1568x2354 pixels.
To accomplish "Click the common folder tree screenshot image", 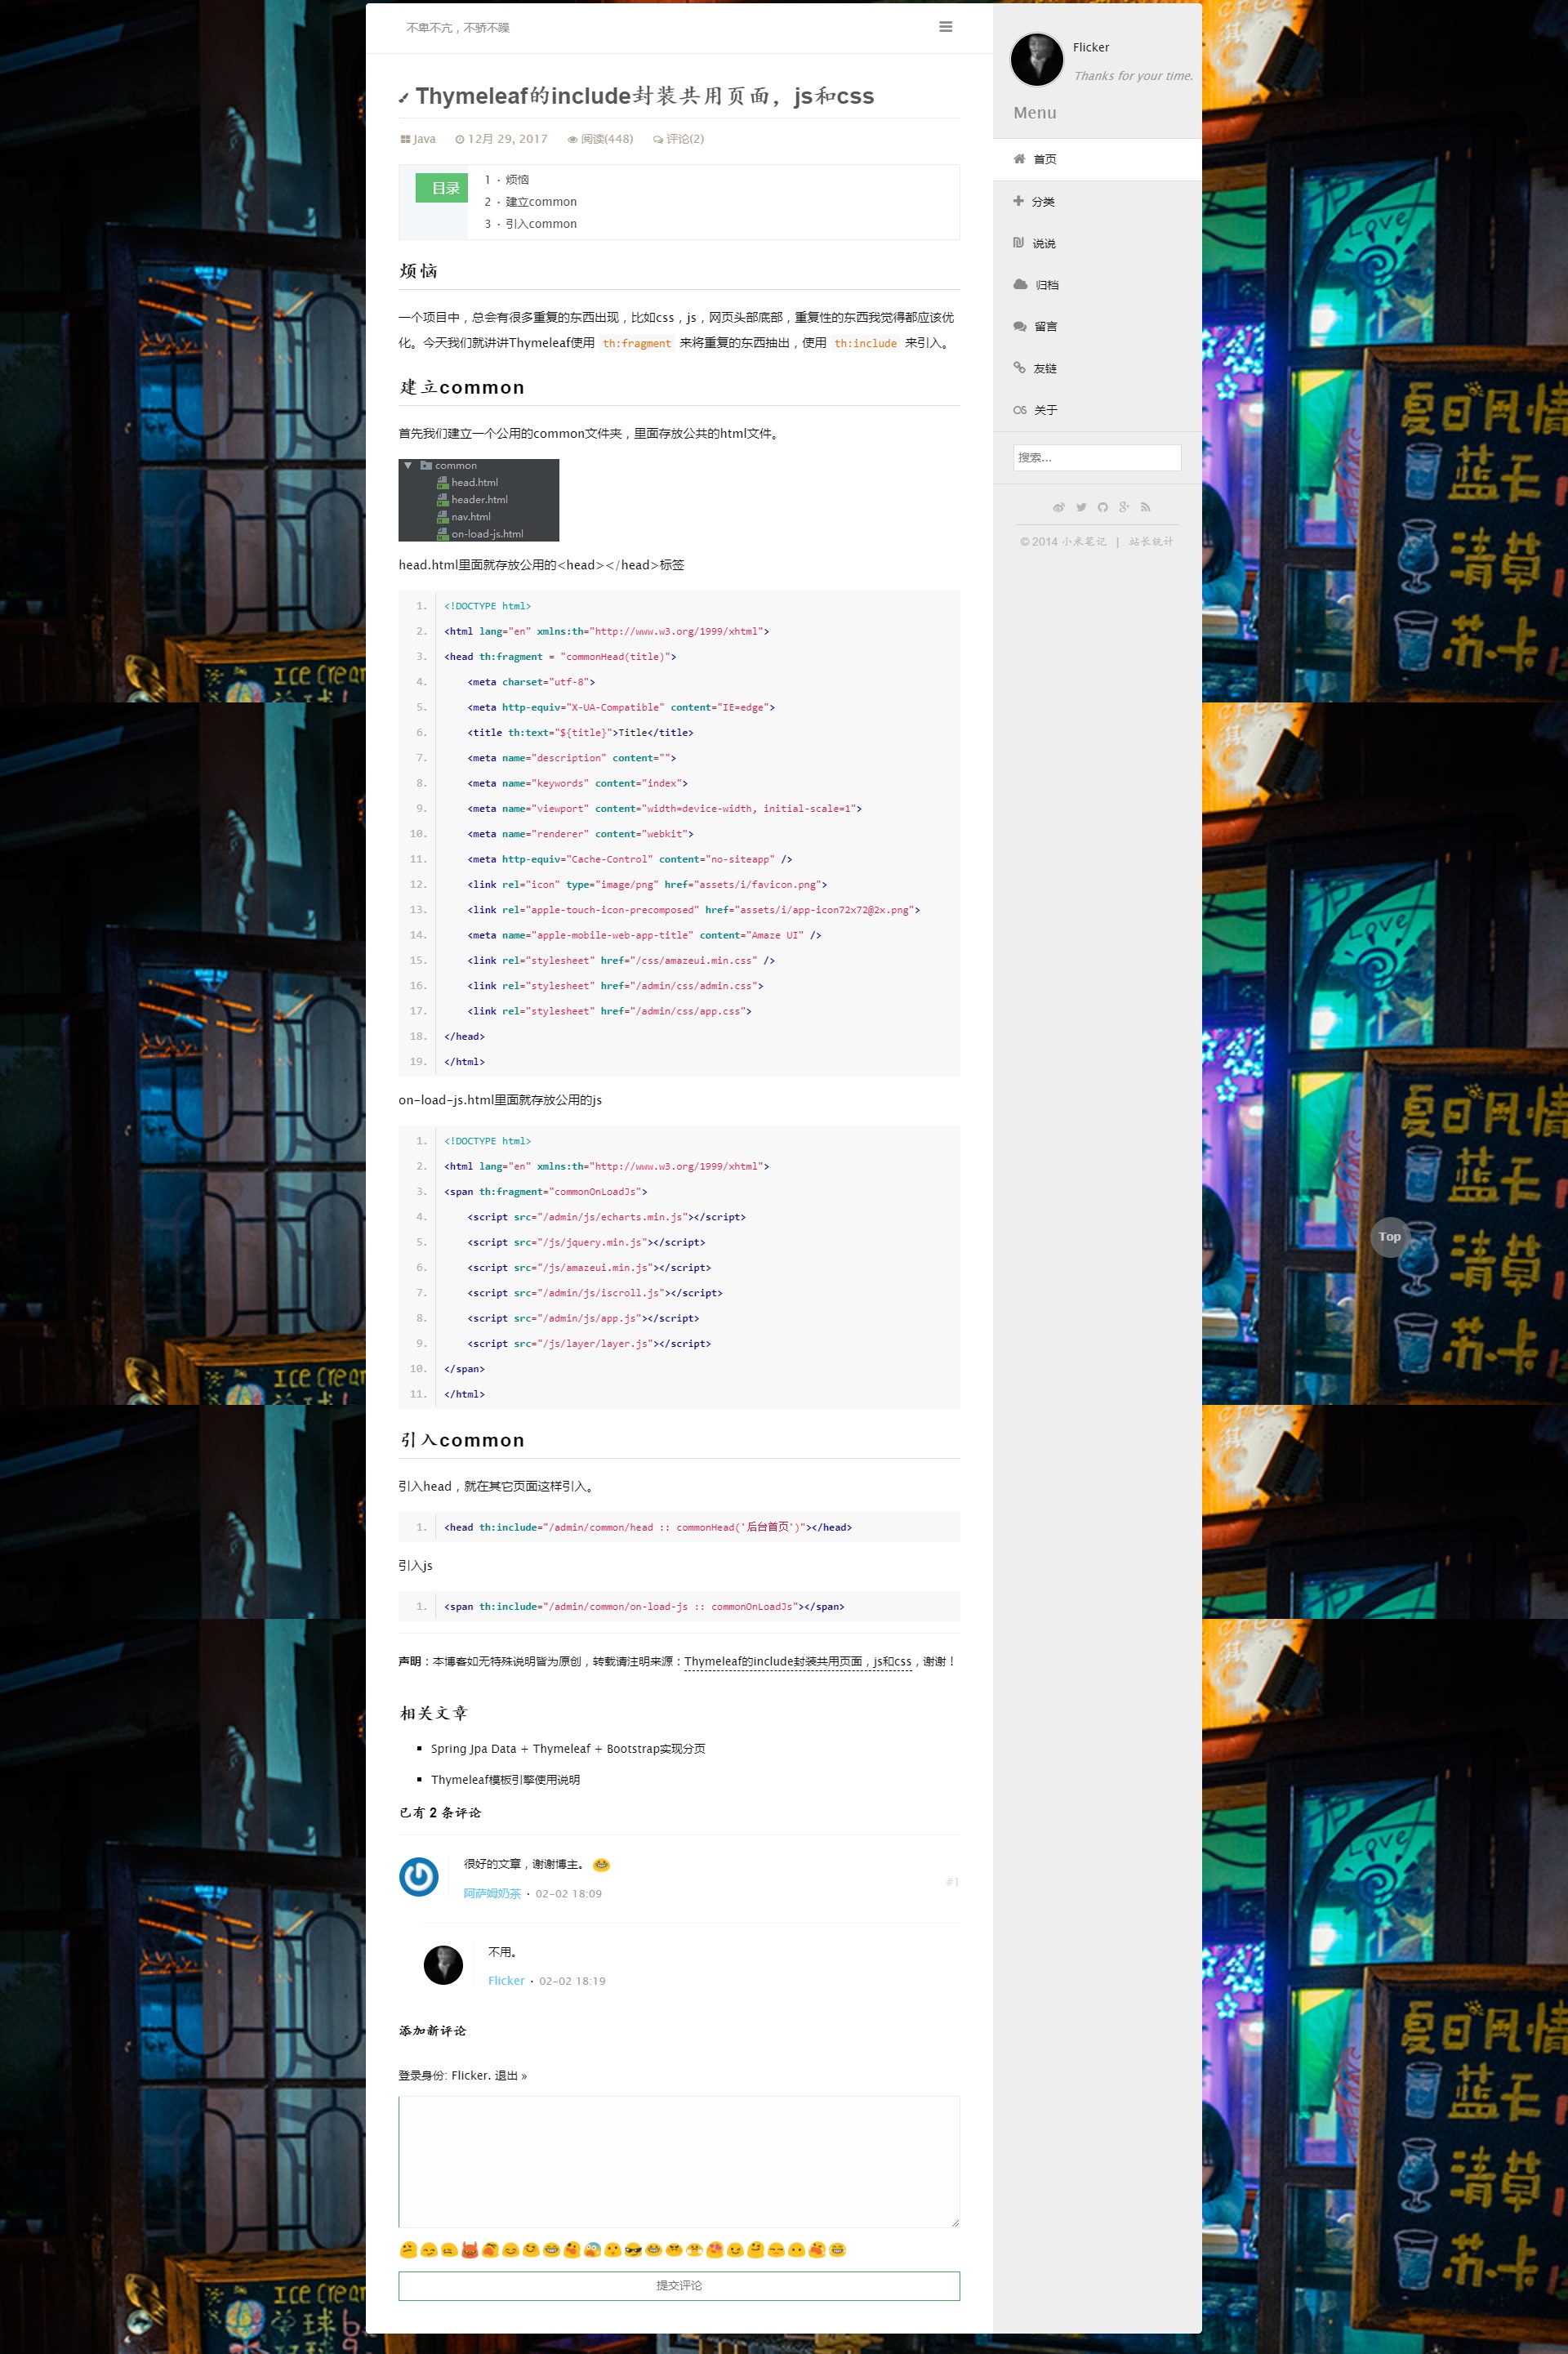I will pyautogui.click(x=478, y=500).
